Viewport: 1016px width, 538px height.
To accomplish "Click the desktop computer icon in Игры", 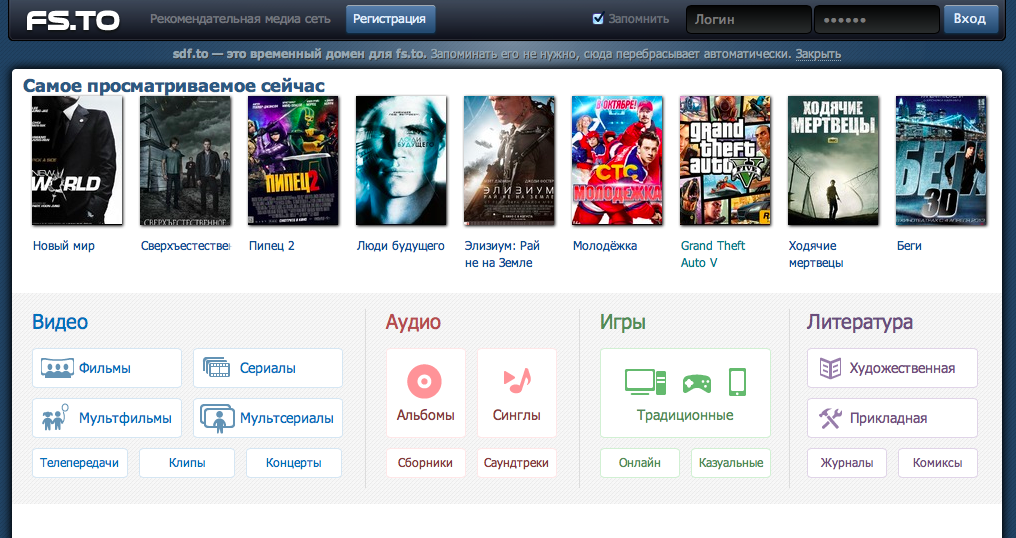I will [645, 382].
